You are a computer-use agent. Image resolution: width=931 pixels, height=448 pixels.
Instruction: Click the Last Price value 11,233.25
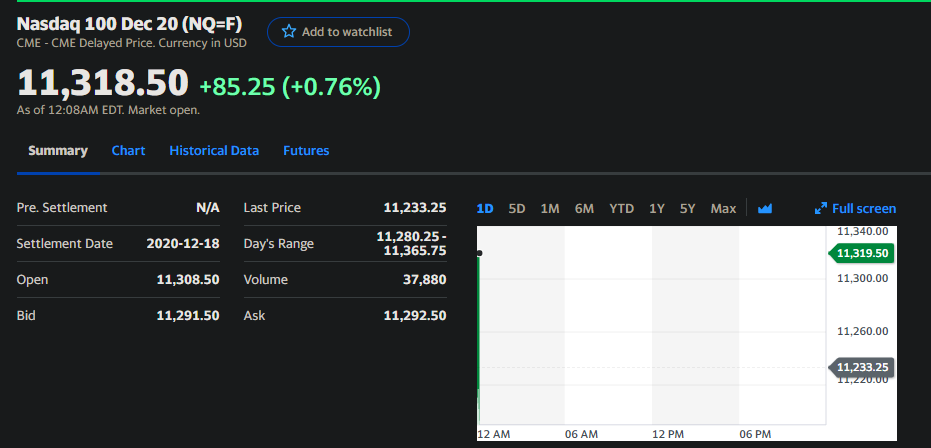click(415, 208)
